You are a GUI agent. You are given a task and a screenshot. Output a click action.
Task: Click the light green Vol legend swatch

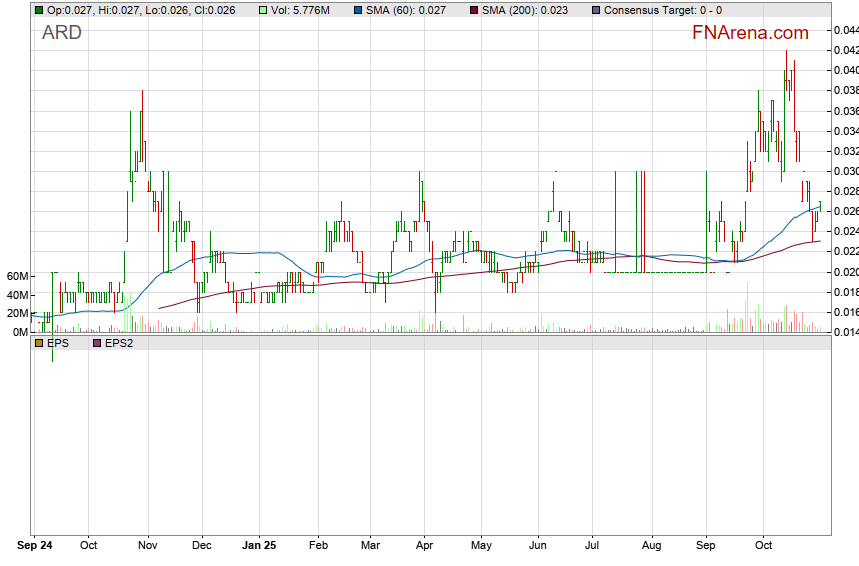pos(263,10)
